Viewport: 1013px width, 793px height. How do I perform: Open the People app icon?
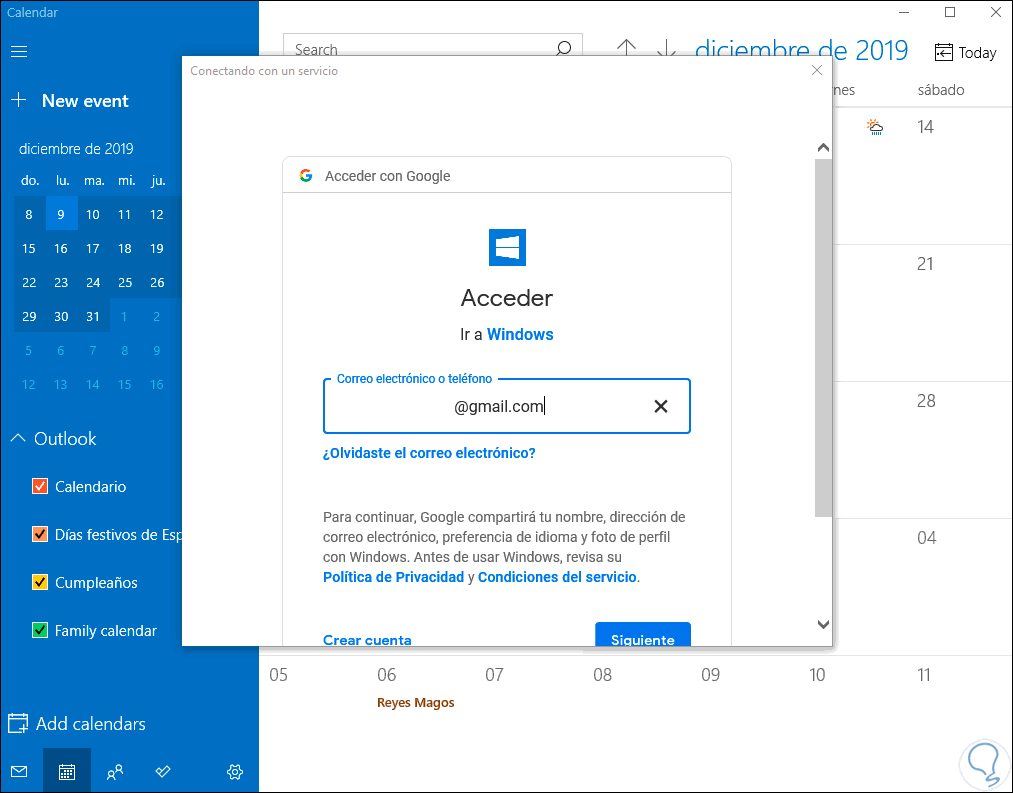115,771
